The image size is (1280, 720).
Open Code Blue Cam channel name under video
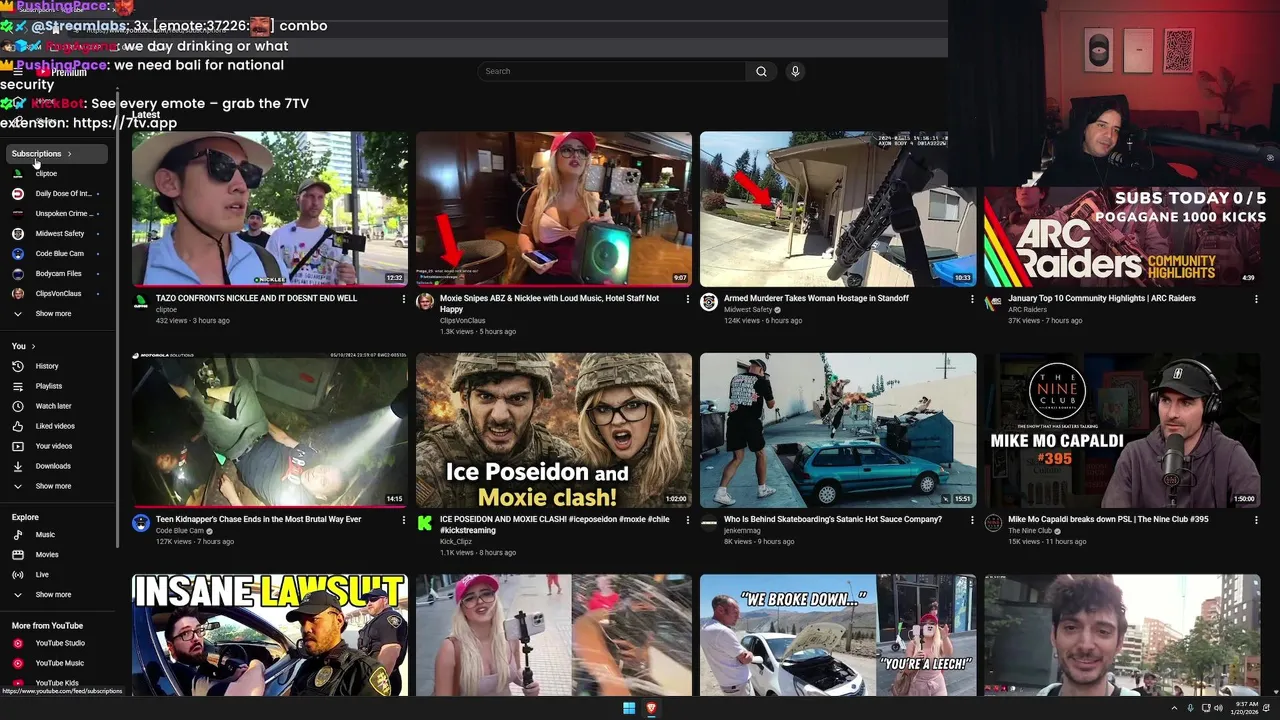pyautogui.click(x=180, y=531)
